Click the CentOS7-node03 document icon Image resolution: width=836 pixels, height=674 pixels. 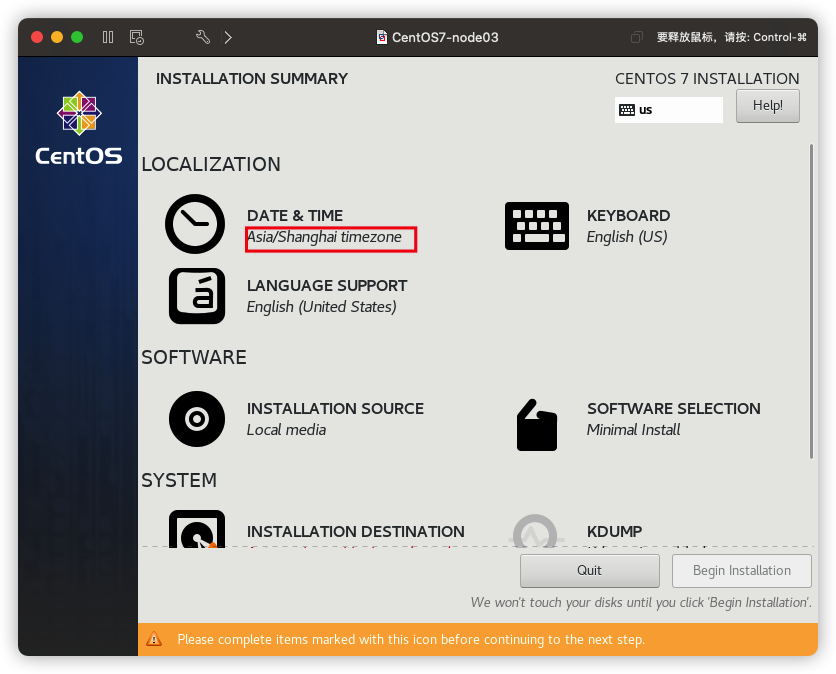[x=382, y=37]
